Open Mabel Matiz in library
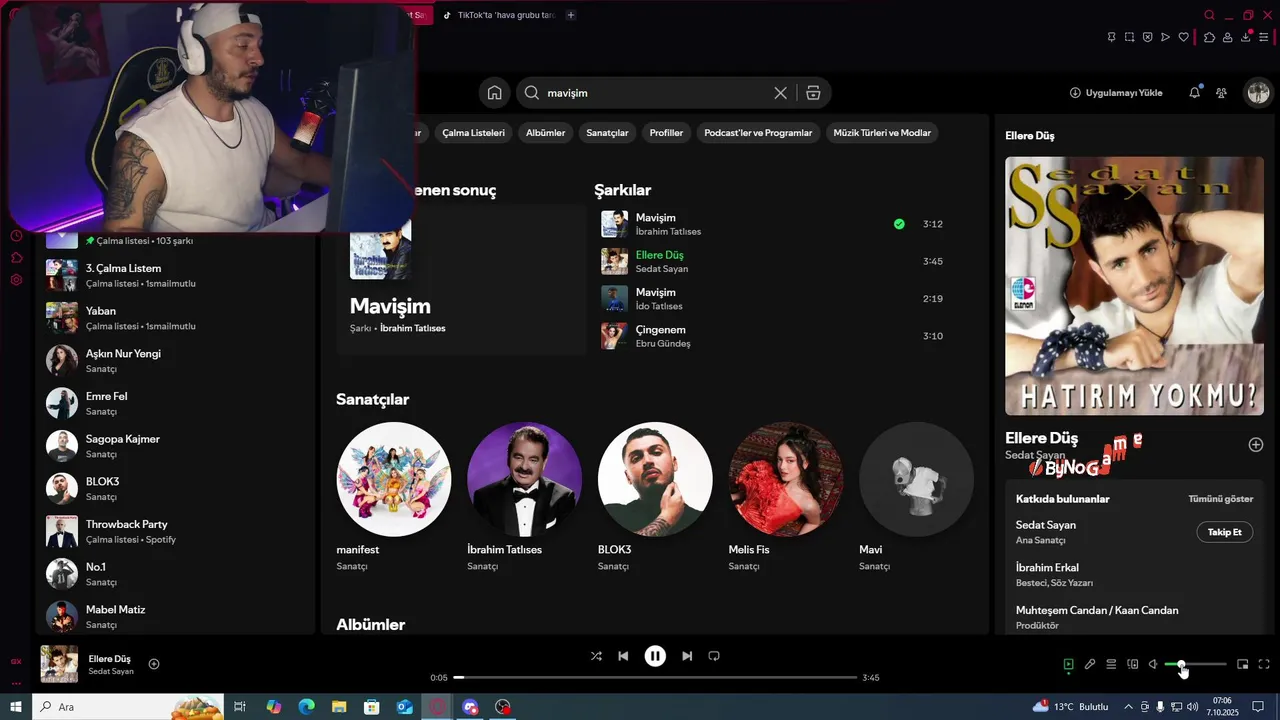 click(175, 616)
